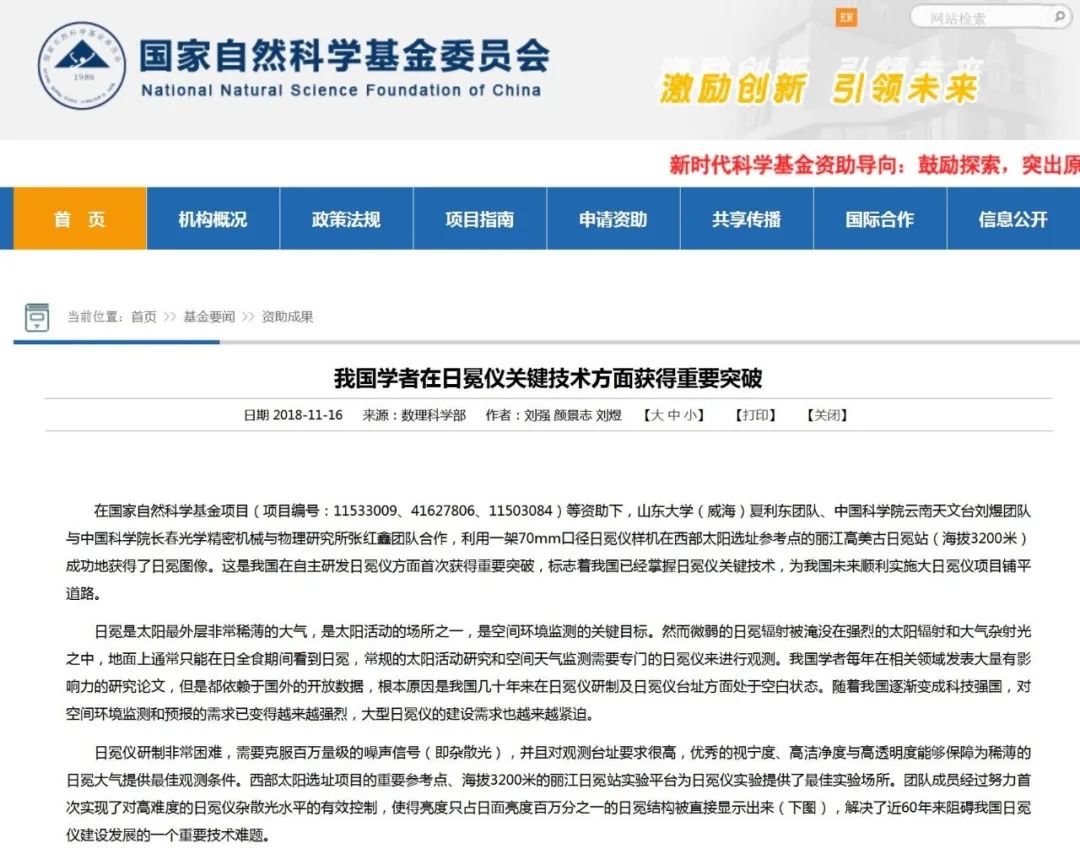
Task: Open the 申请资助 navigation menu
Action: (x=613, y=218)
